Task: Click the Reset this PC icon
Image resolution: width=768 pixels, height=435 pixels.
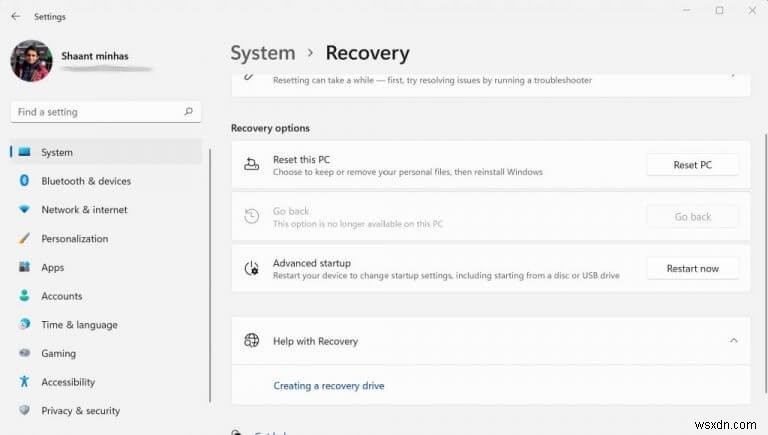Action: click(x=251, y=165)
